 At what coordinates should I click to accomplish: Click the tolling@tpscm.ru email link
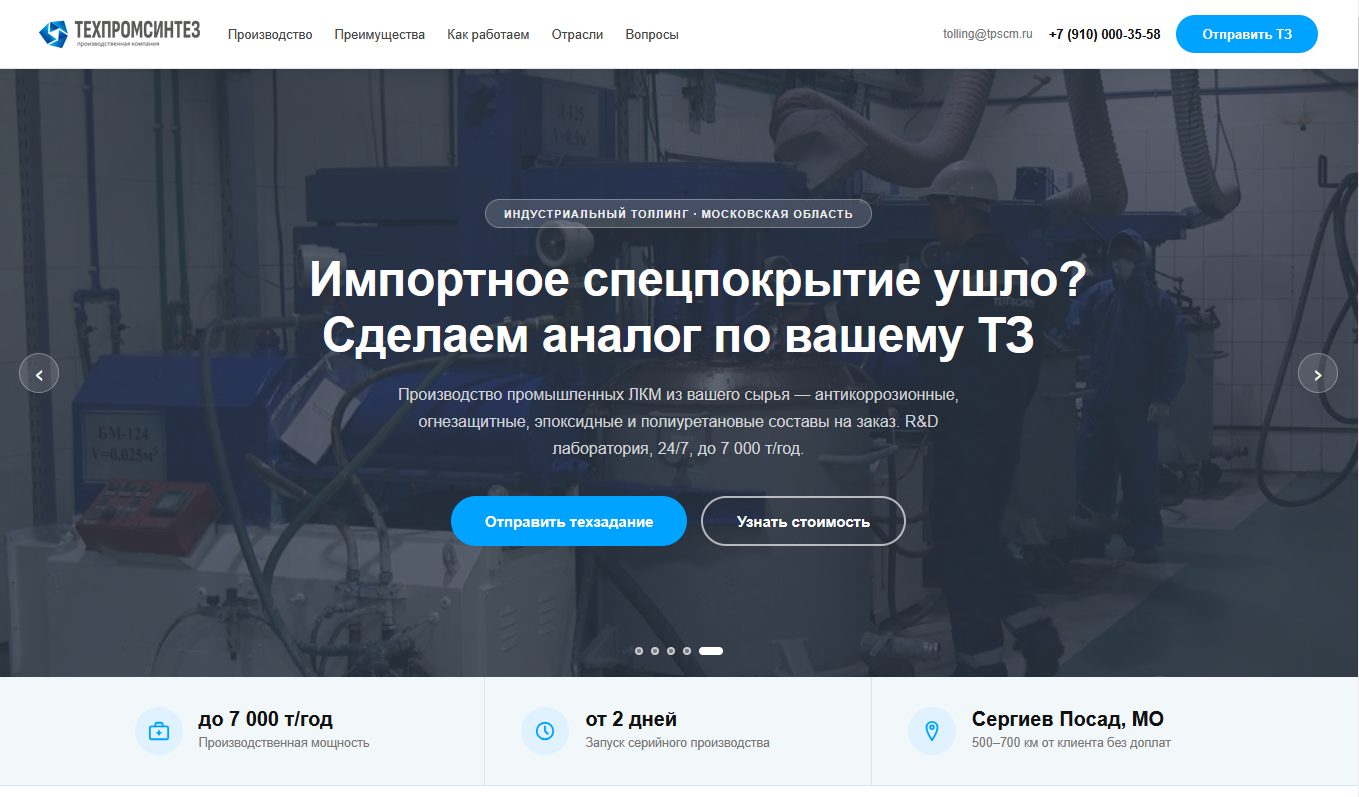point(987,34)
